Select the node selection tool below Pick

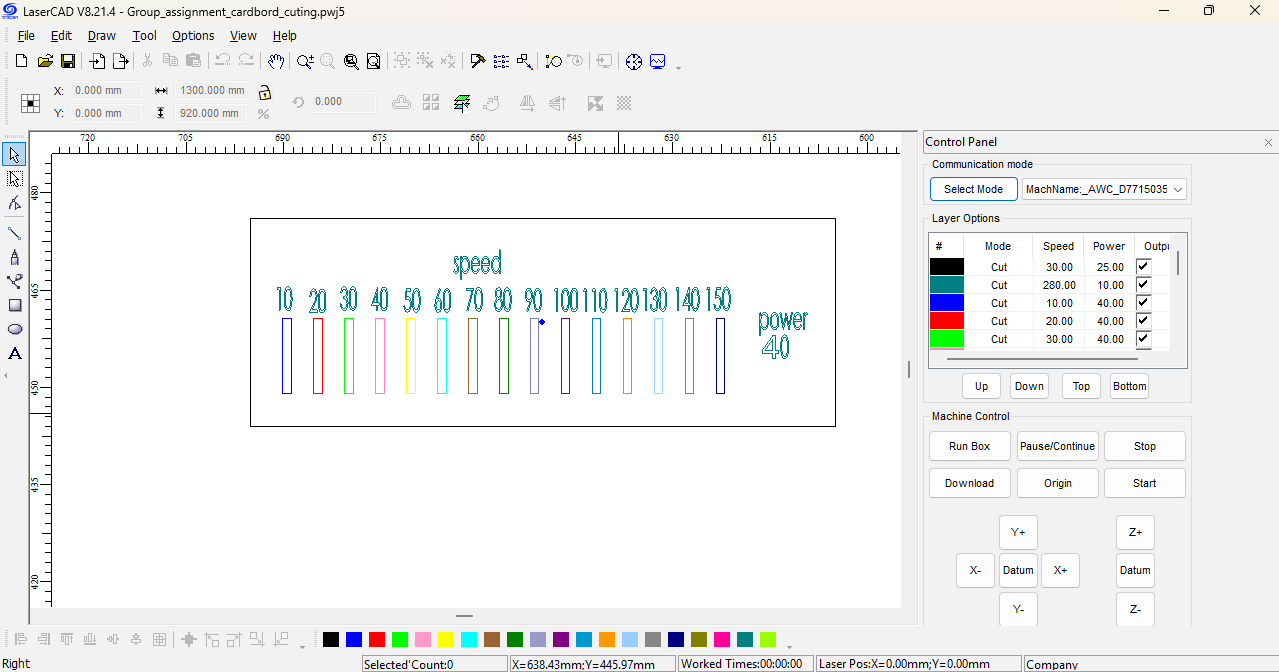point(14,179)
